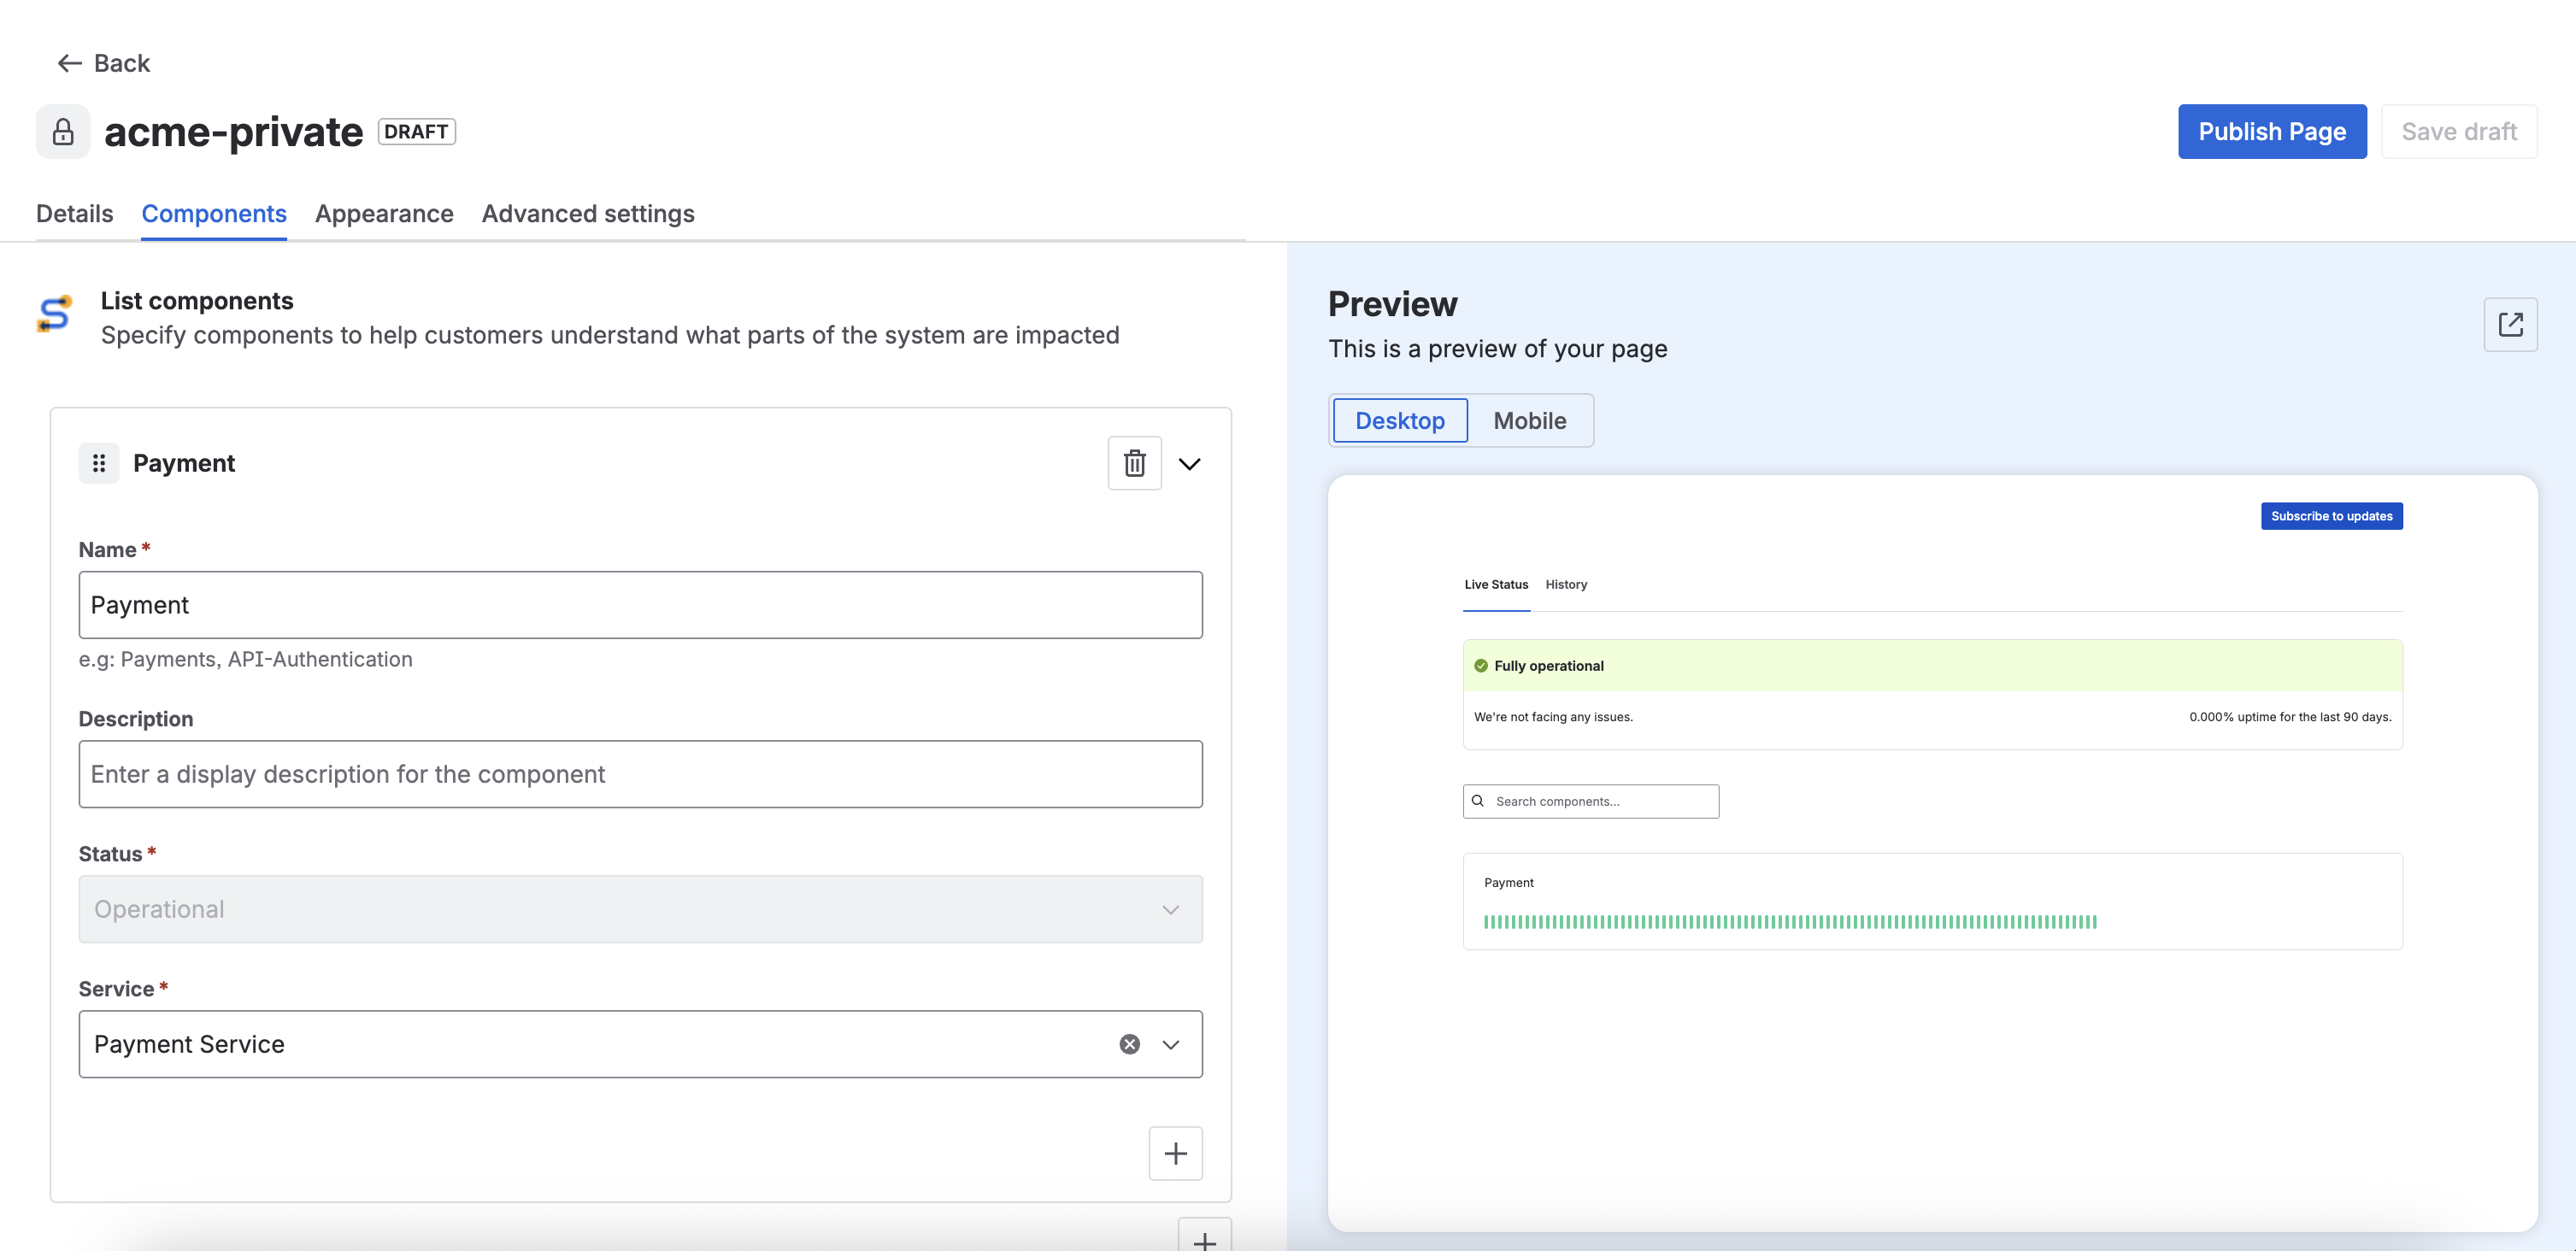Click the Payment label in preview

click(1508, 882)
